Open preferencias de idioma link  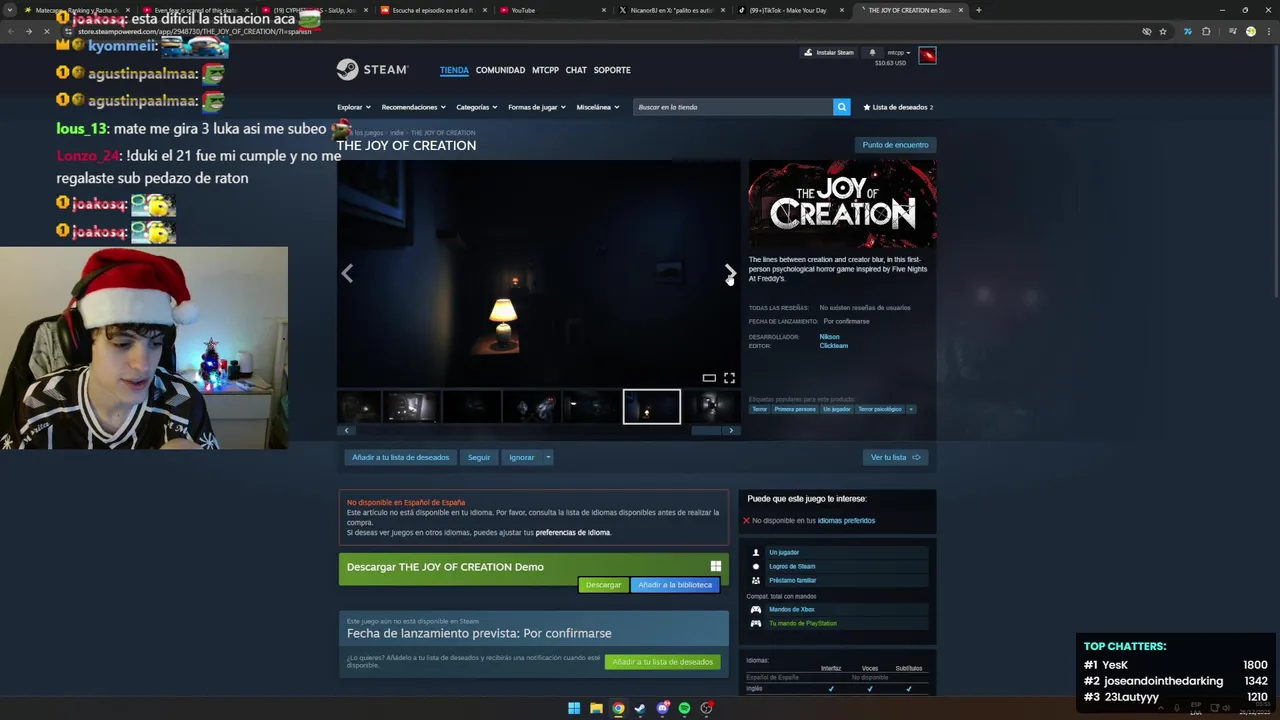tap(572, 532)
